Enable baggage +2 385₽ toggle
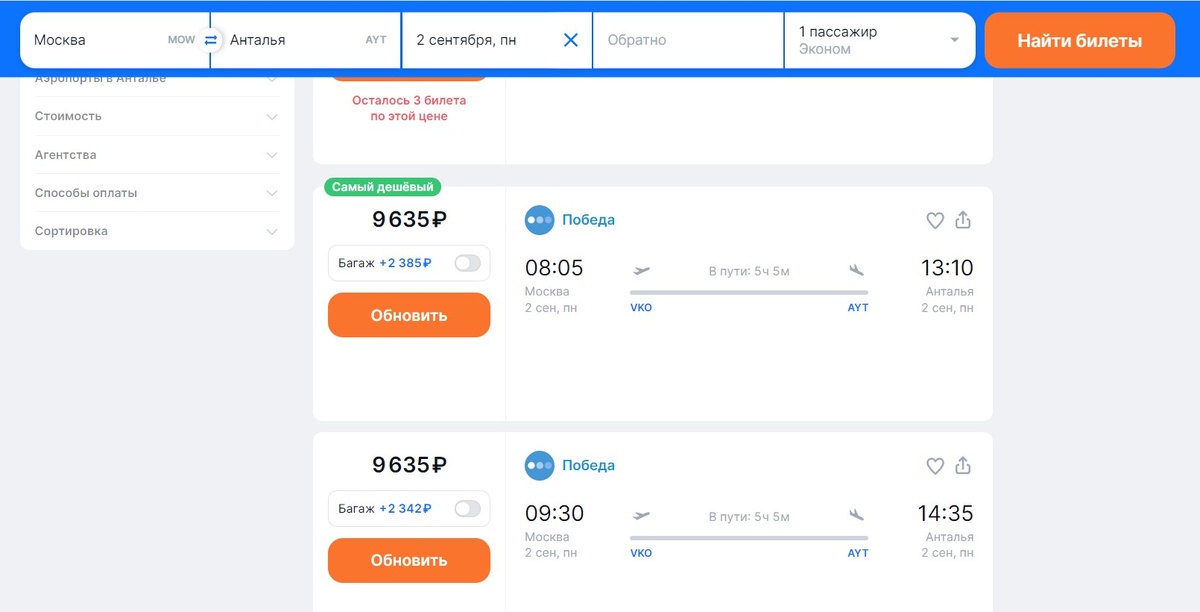 click(x=467, y=263)
